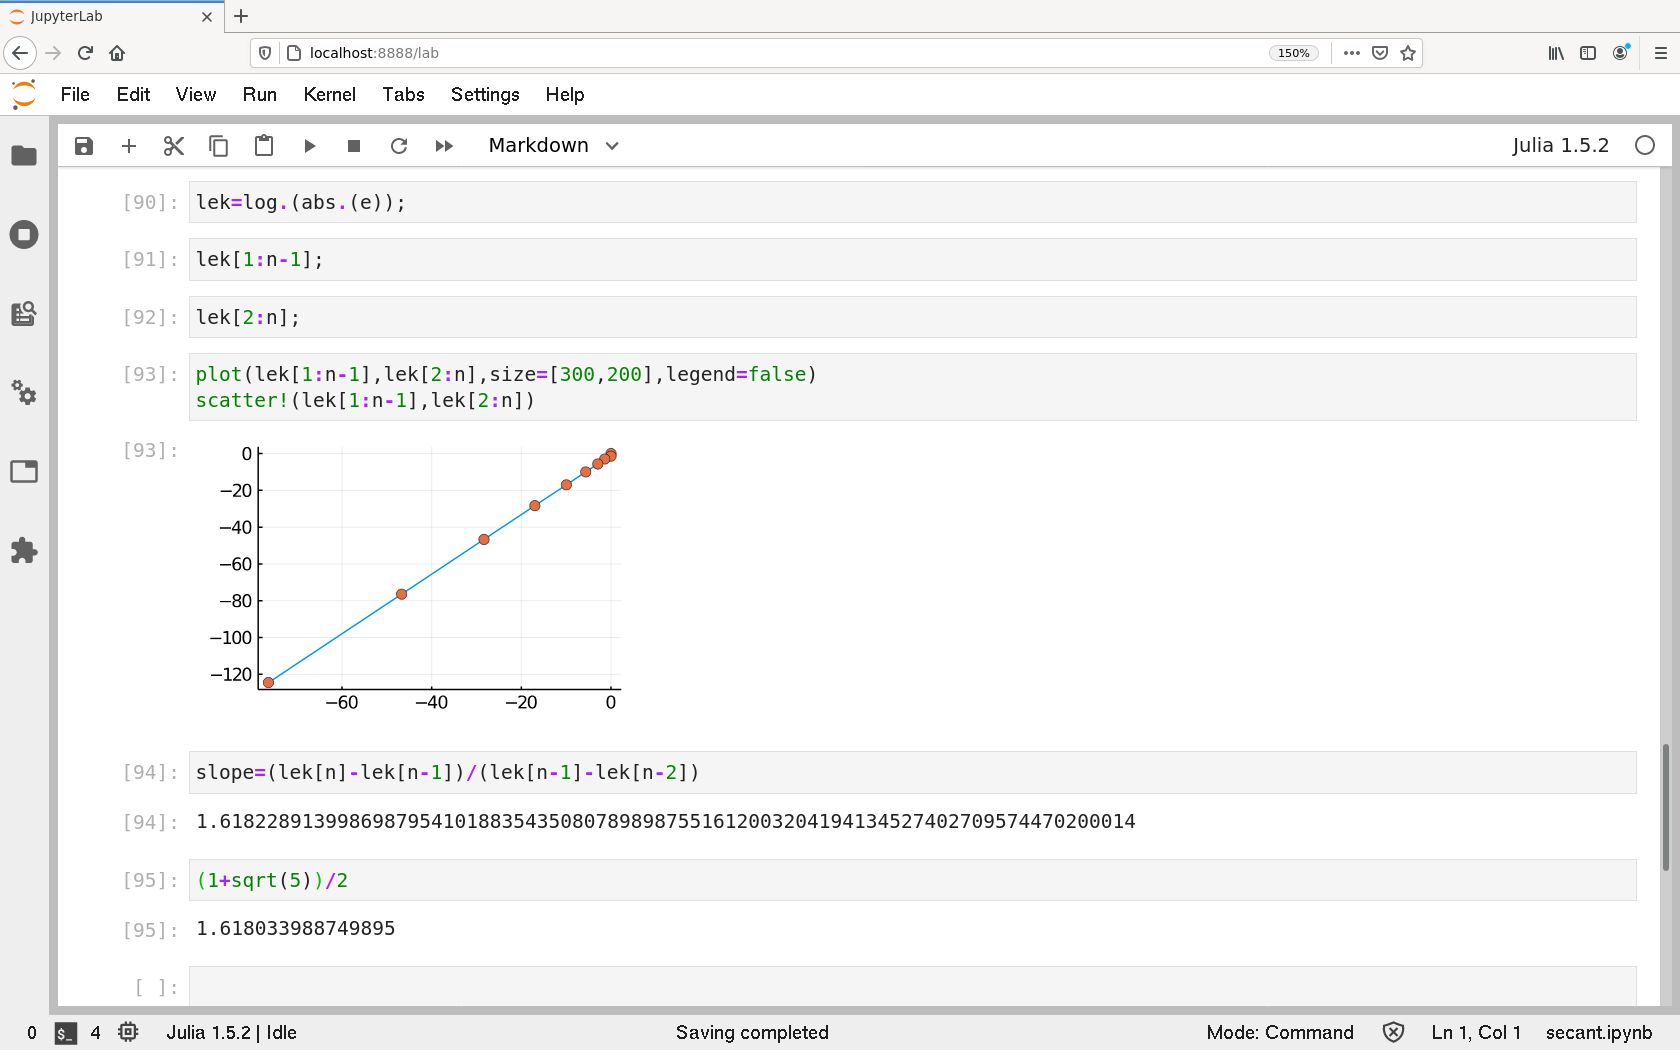Screen dimensions: 1680x1050
Task: Cut the selected cell with scissors icon
Action: pos(174,146)
